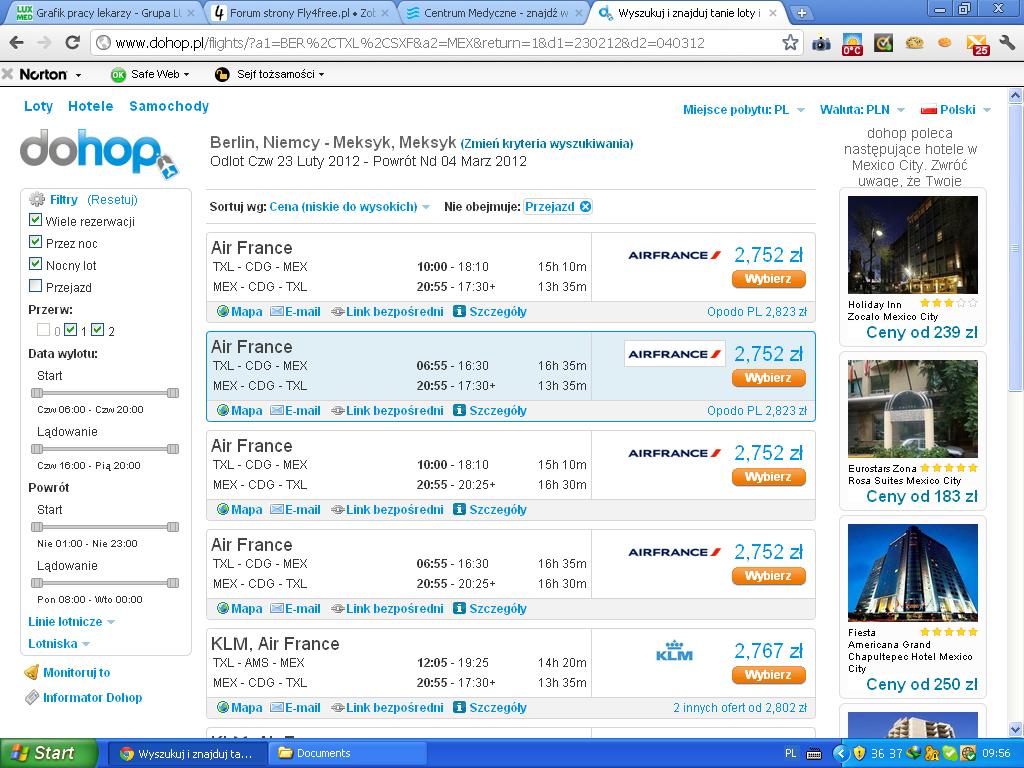Click the bell icon next to Monitoruj to
The image size is (1024, 768).
pos(31,672)
